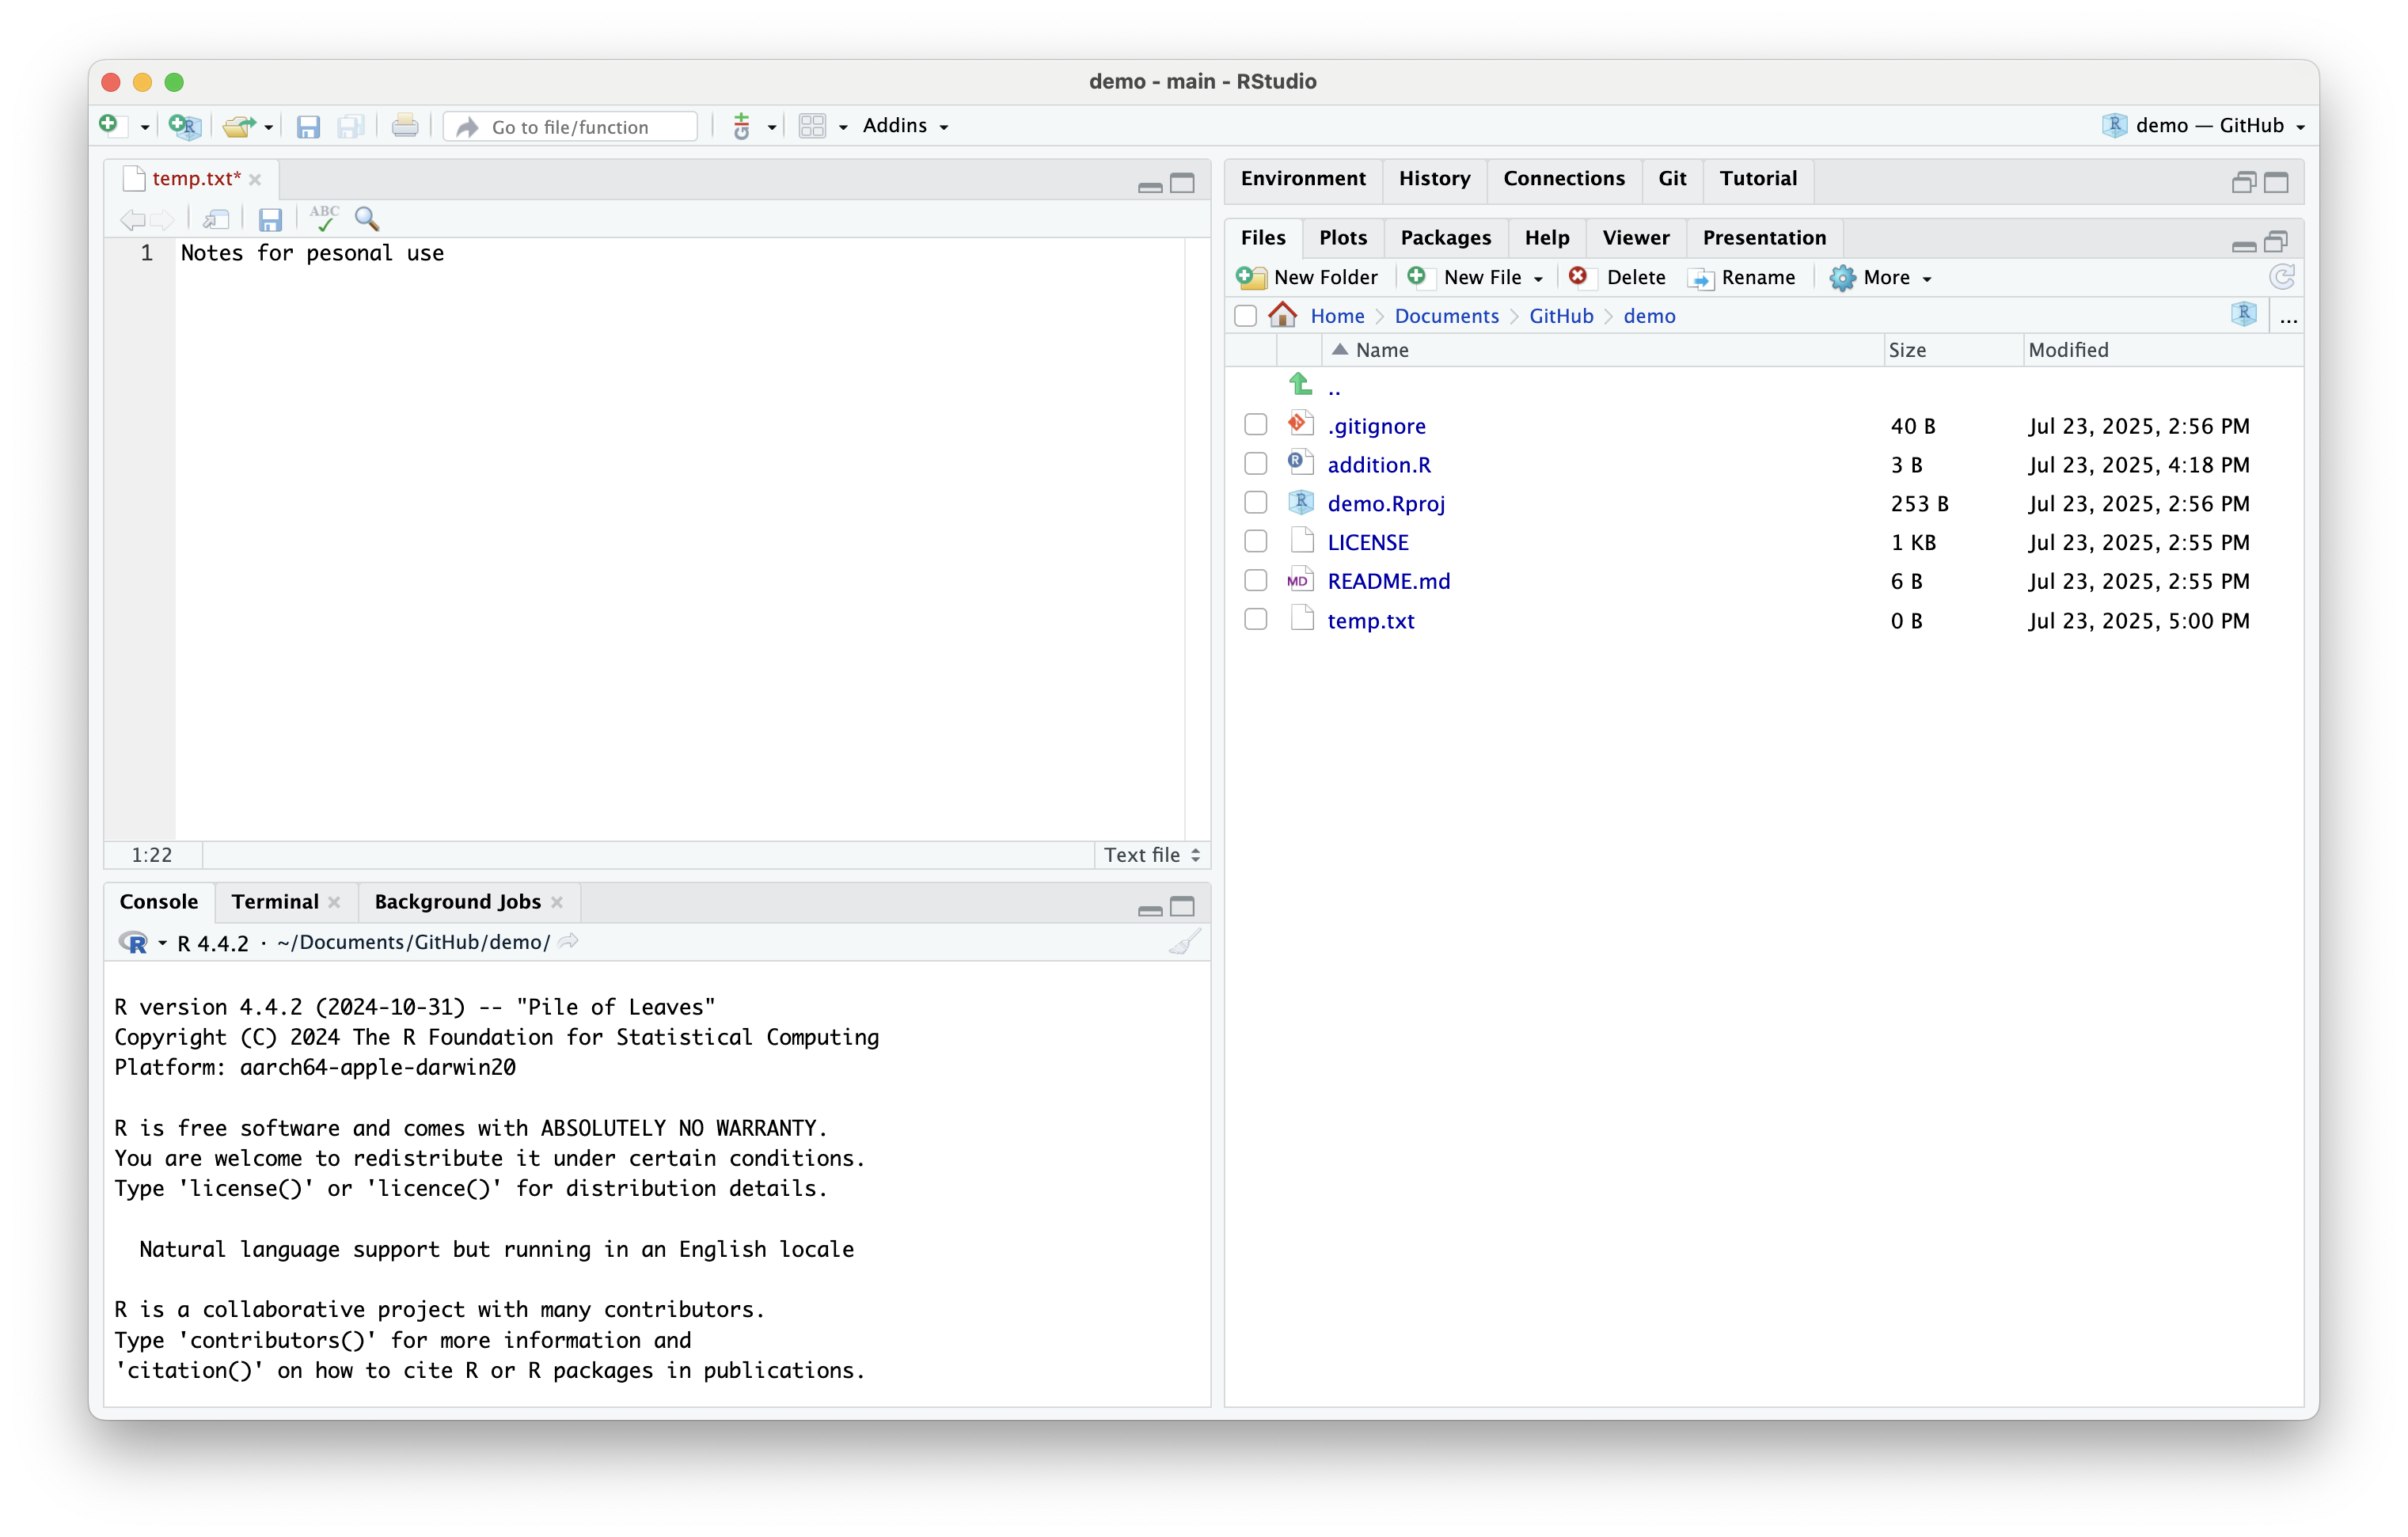
Task: Switch to the Git tab
Action: (x=1672, y=178)
